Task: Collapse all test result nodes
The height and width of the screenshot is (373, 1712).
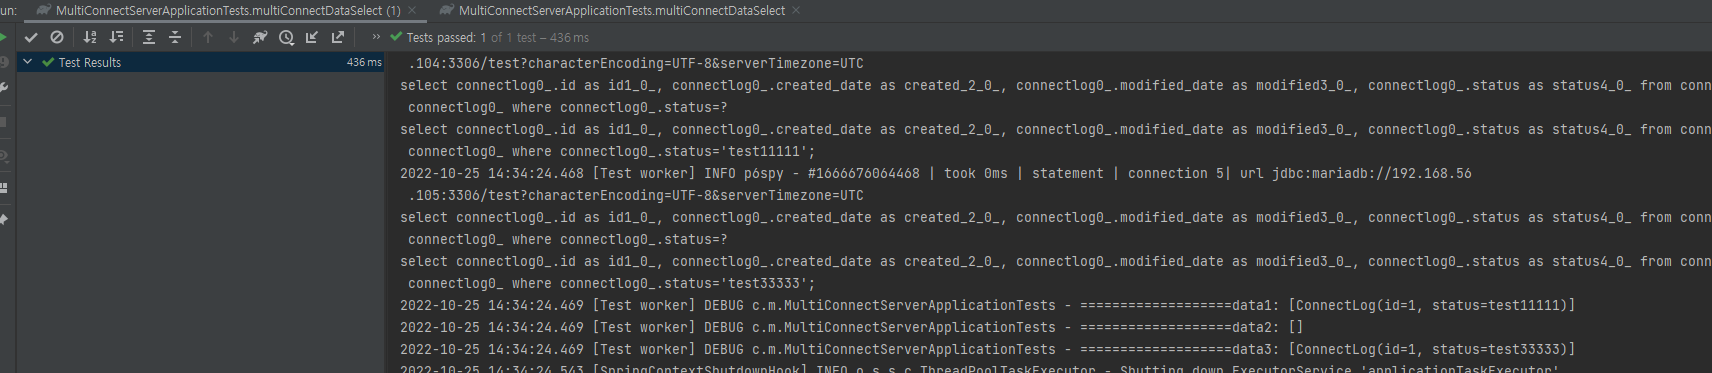Action: pos(175,37)
